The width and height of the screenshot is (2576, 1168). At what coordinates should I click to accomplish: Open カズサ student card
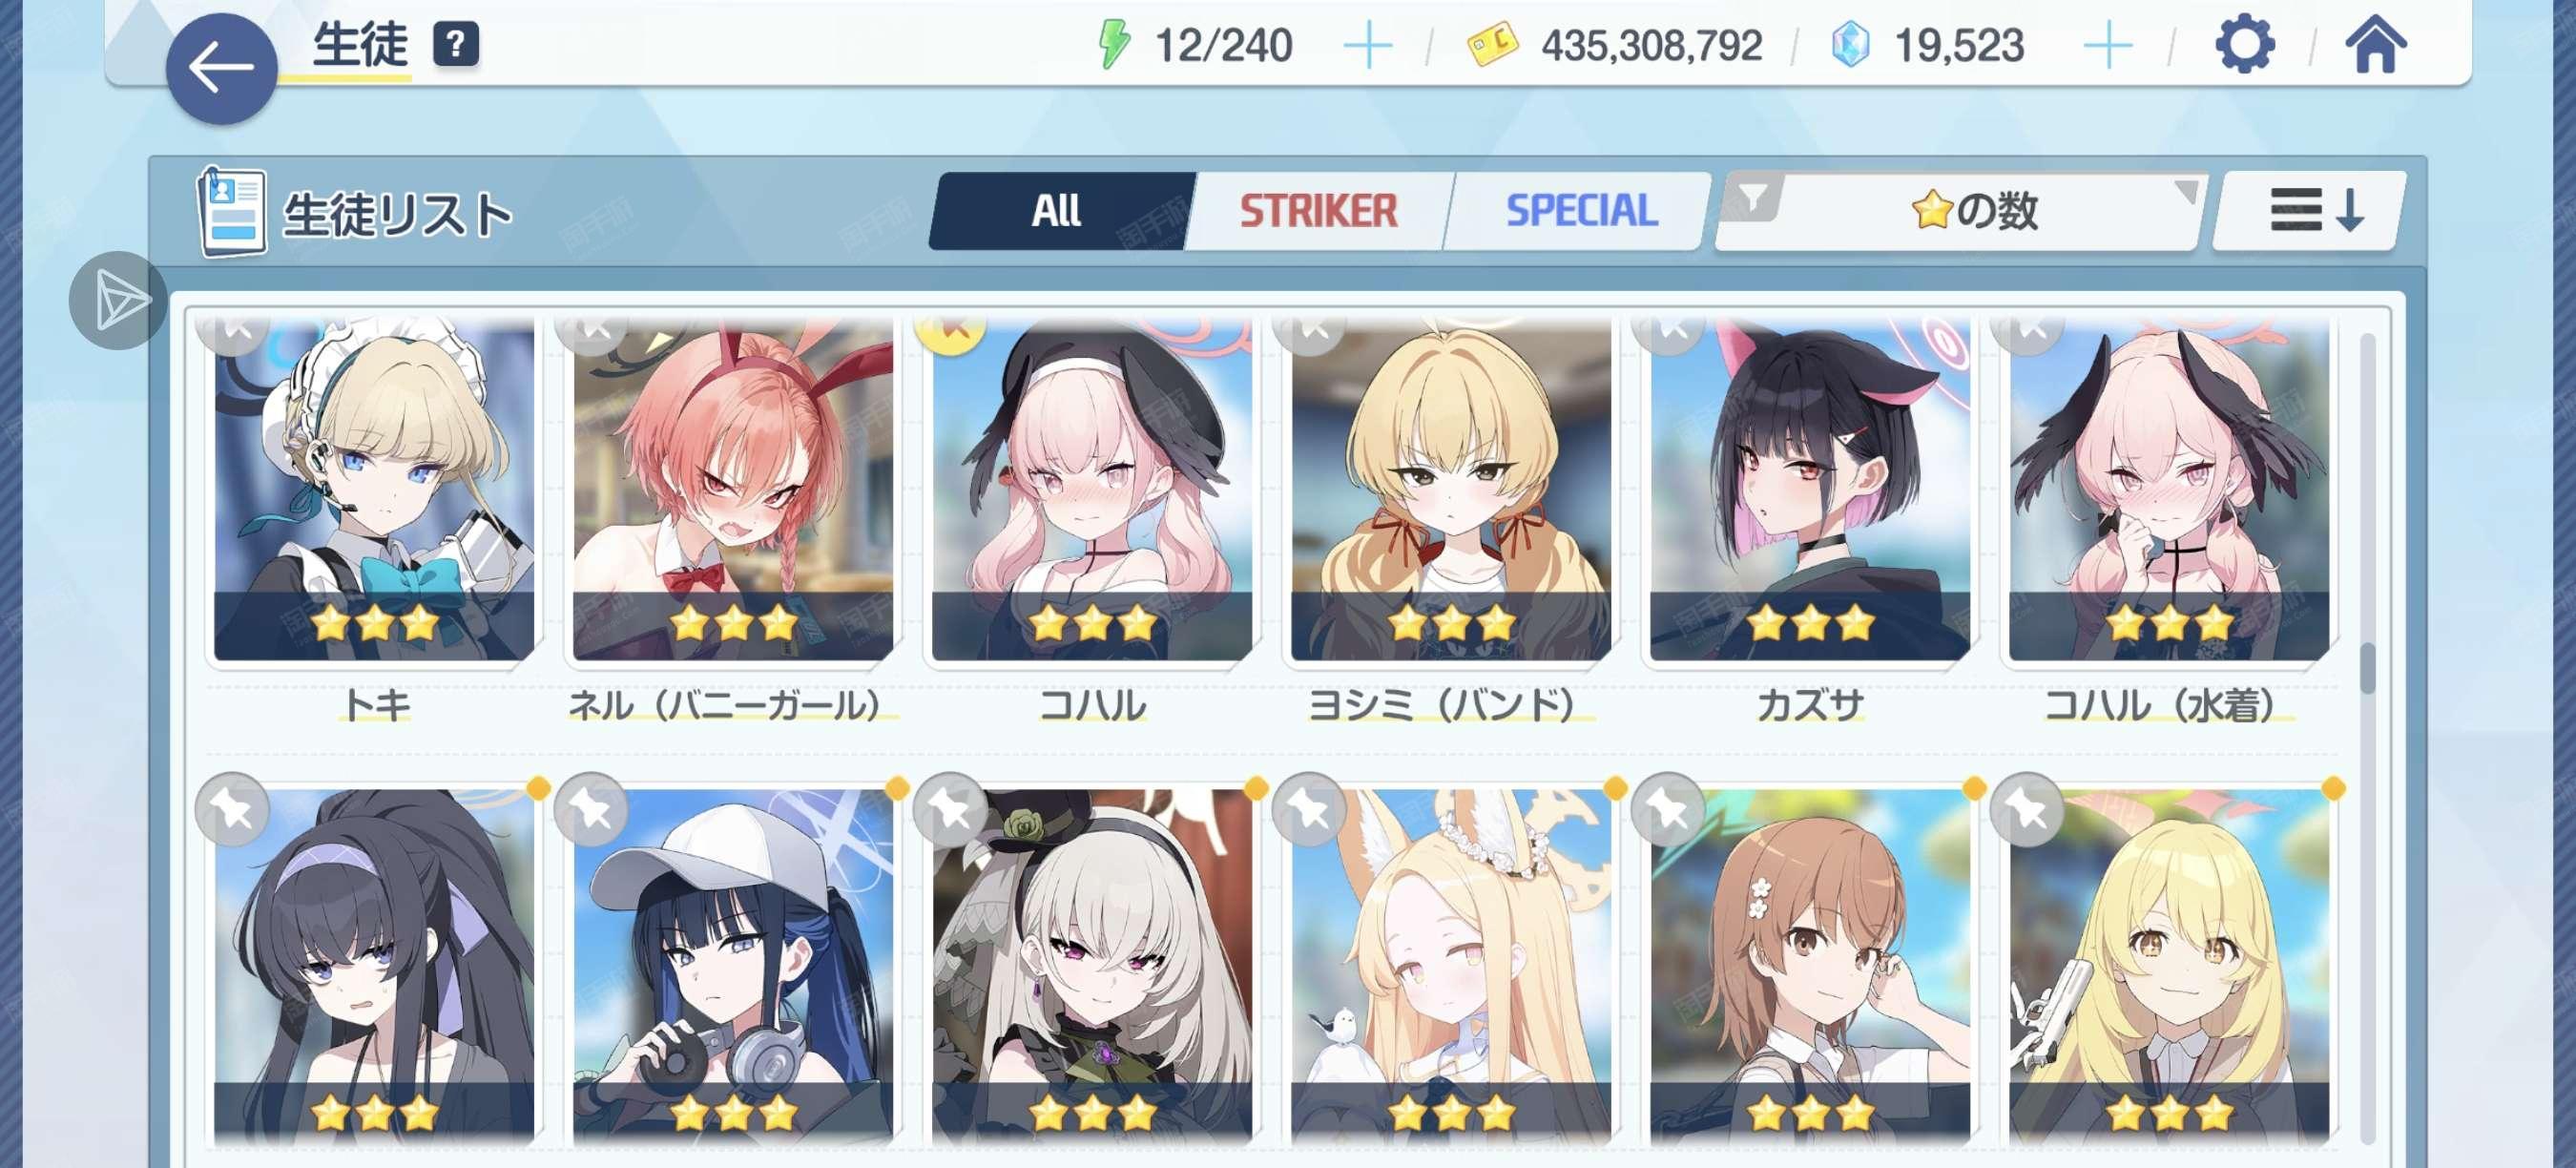pyautogui.click(x=1810, y=490)
